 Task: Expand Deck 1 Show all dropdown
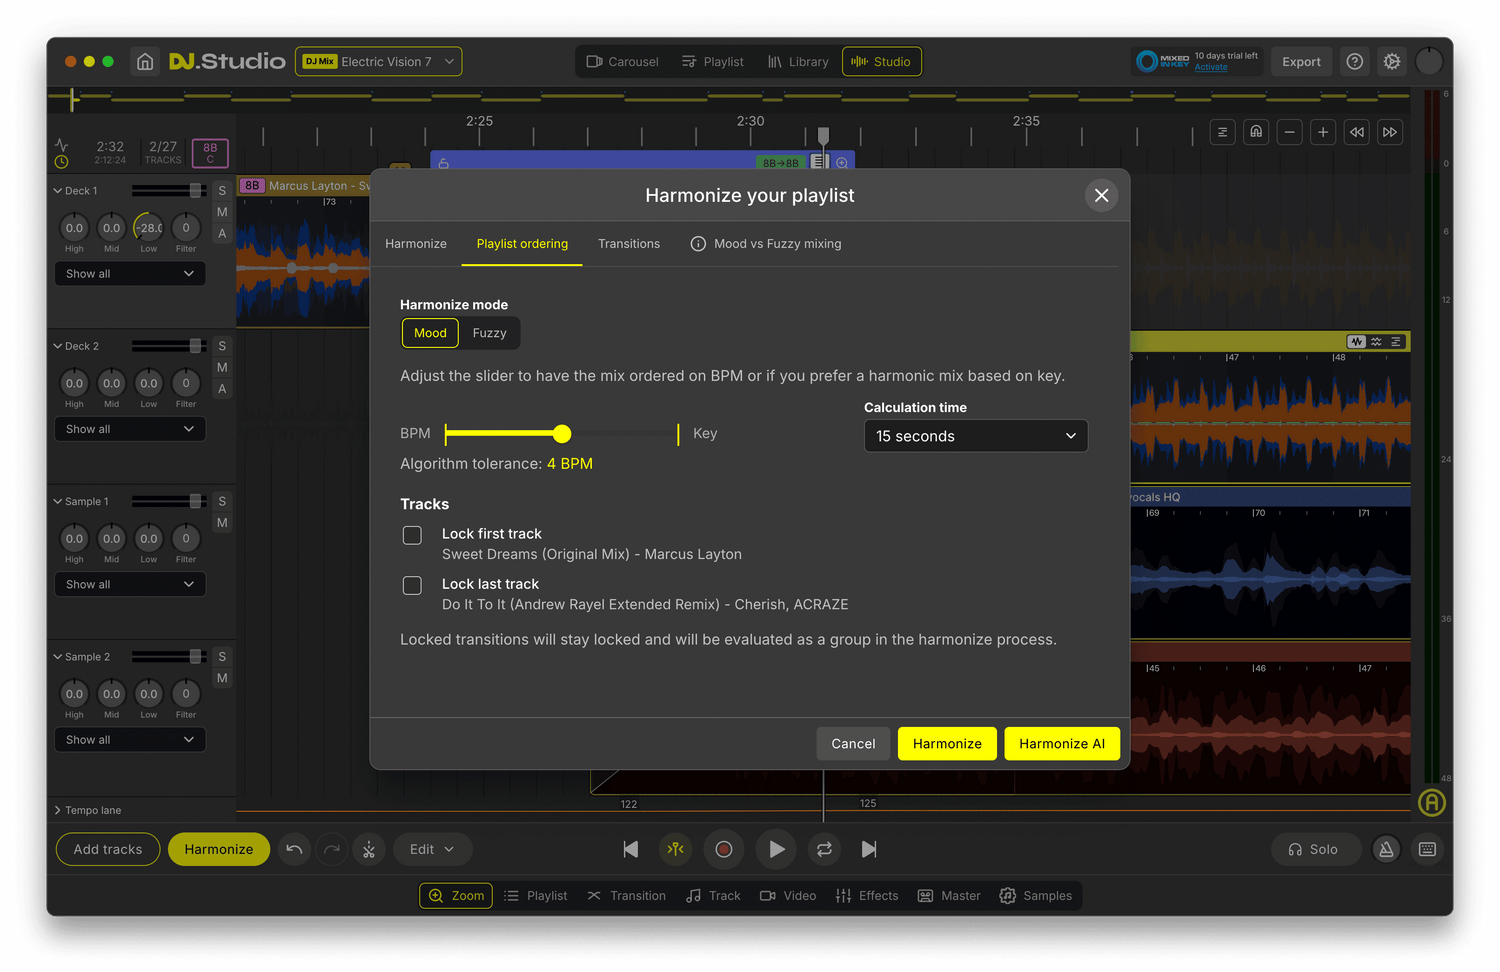pos(130,274)
